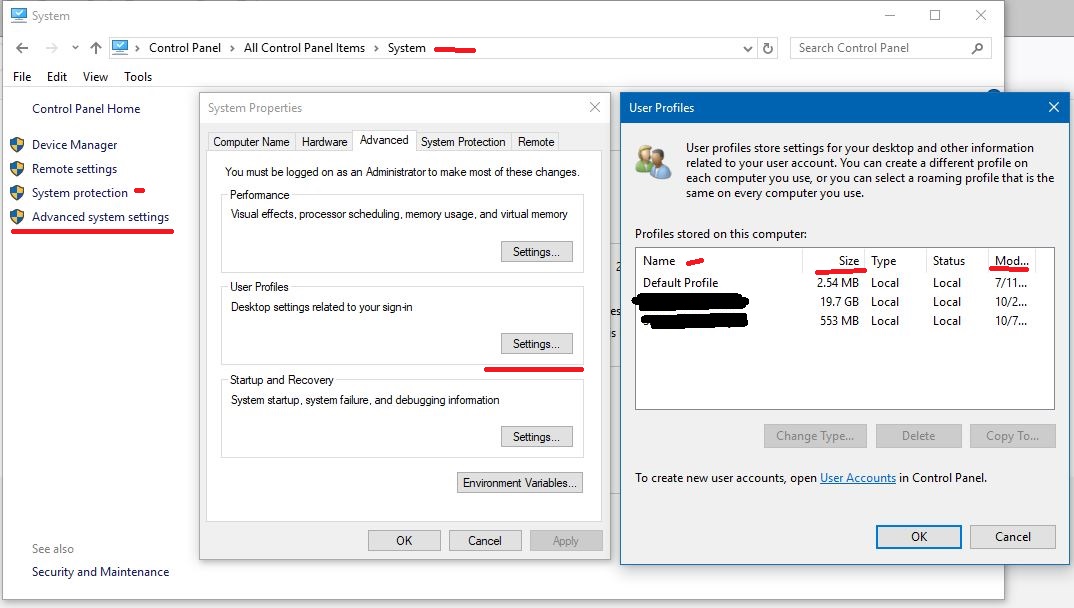Click System window title bar icon
Image resolution: width=1074 pixels, height=608 pixels.
tap(18, 15)
